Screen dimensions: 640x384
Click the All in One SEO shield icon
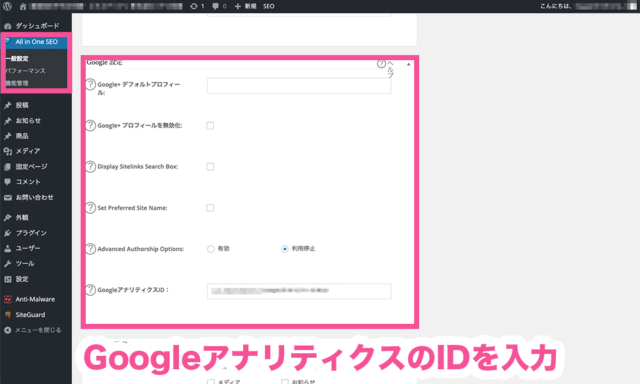tap(8, 41)
